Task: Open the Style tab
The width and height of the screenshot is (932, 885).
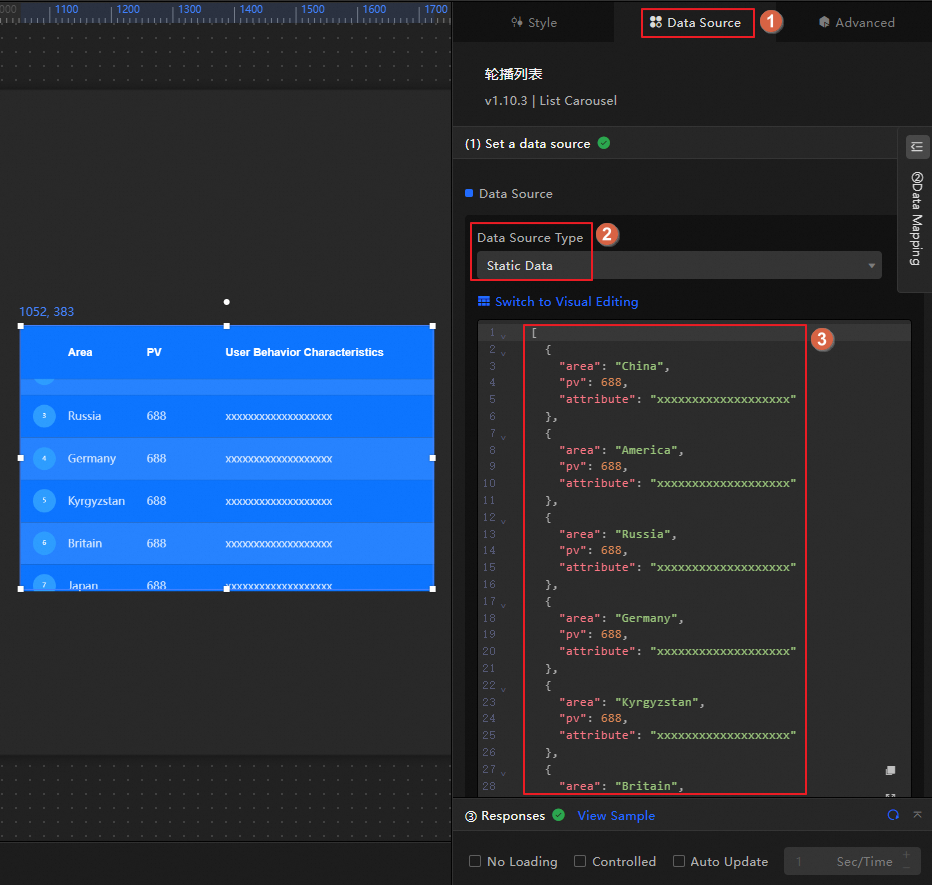Action: (534, 23)
